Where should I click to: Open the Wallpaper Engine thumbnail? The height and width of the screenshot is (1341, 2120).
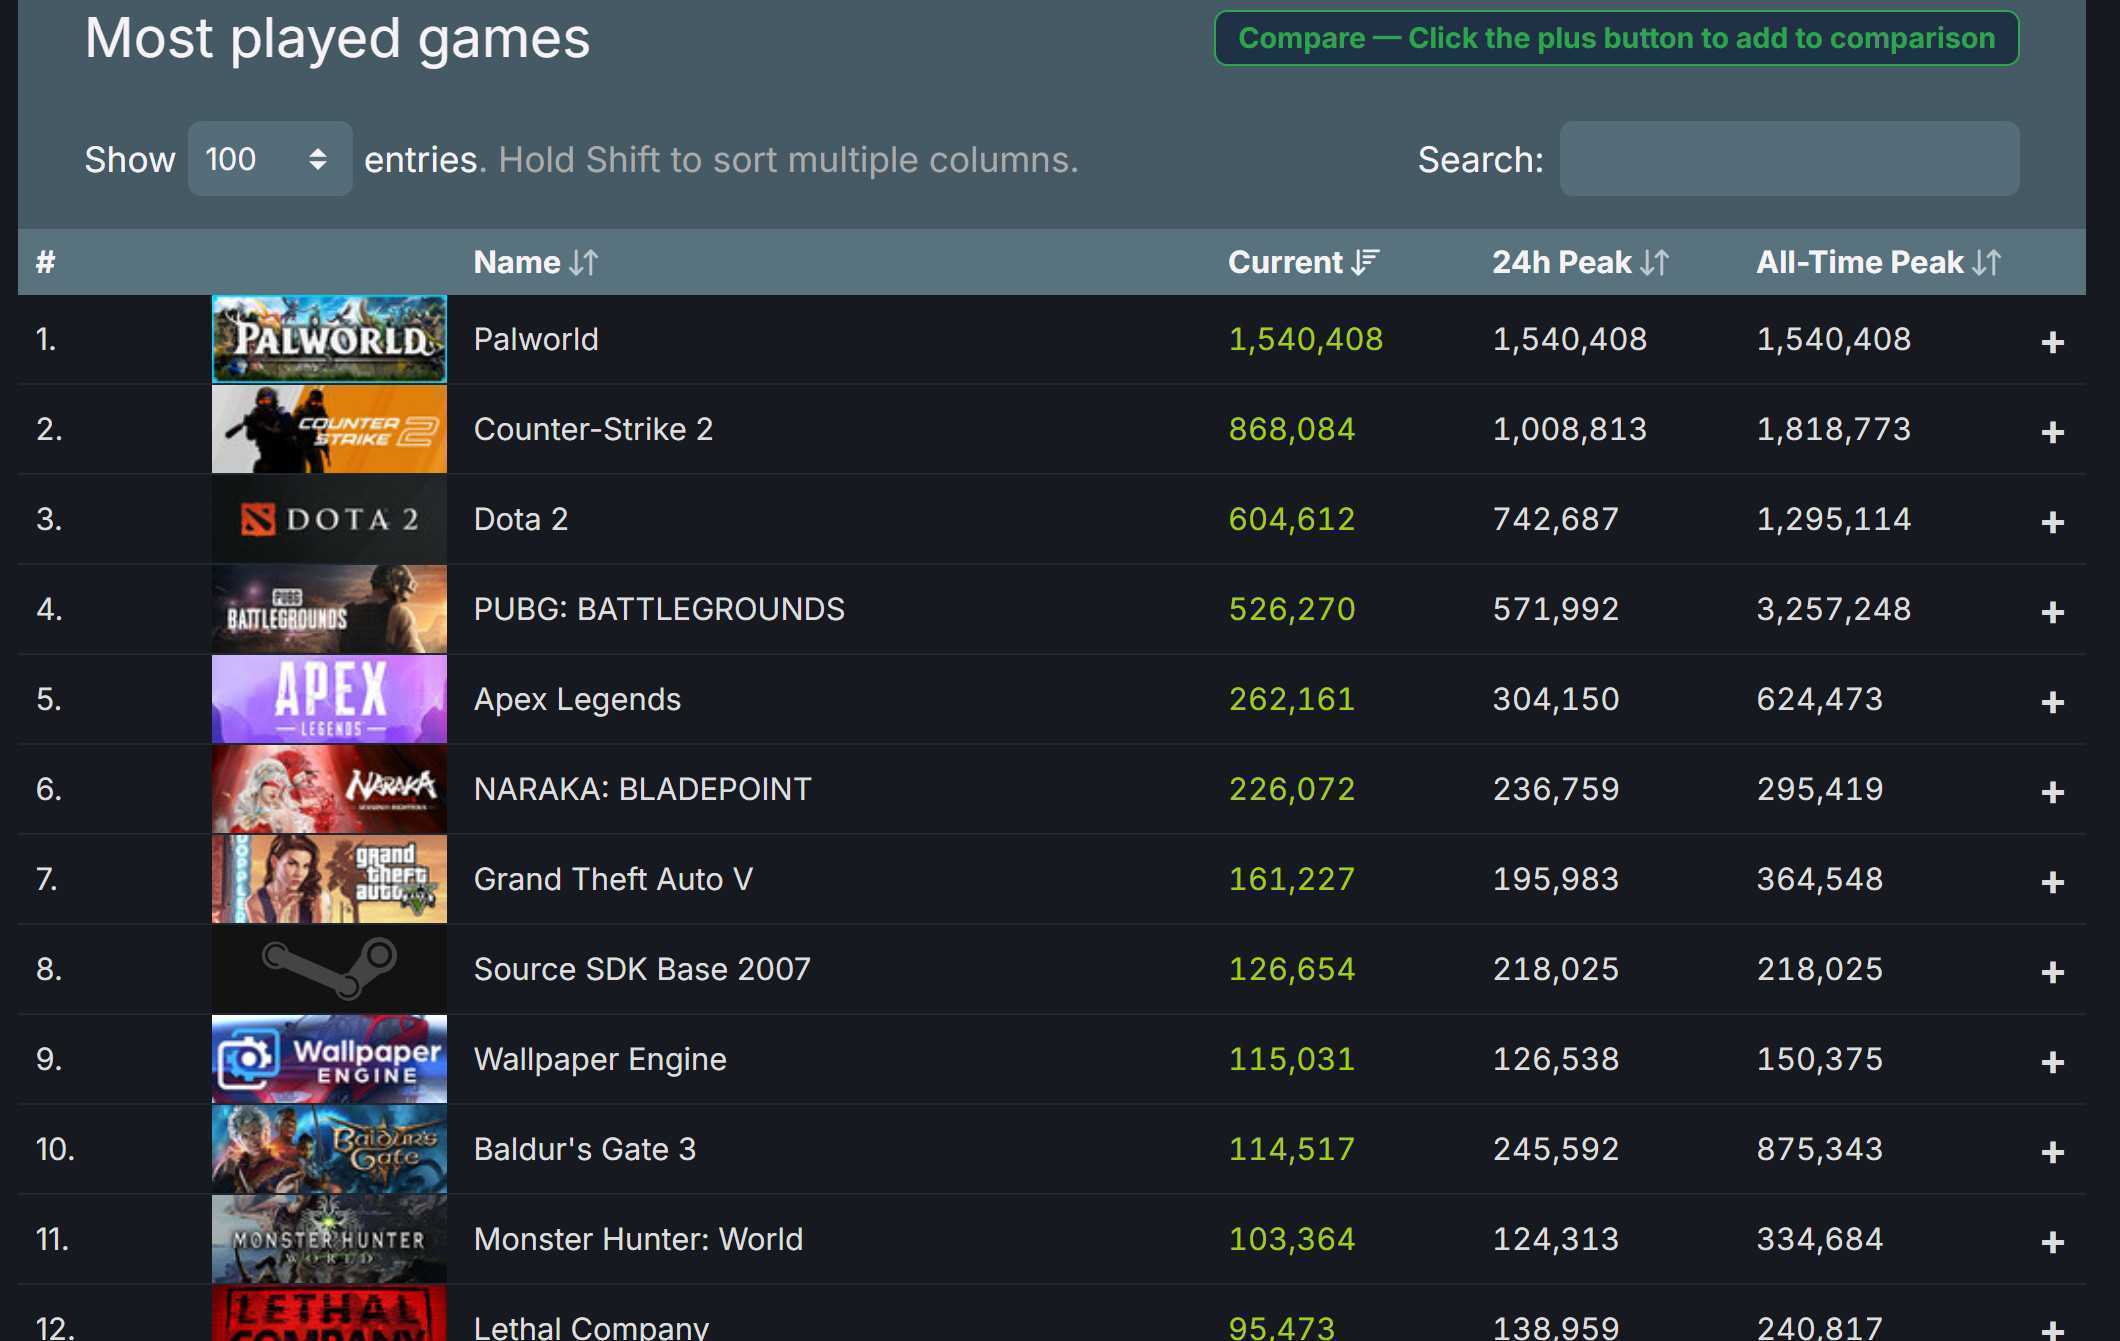pyautogui.click(x=329, y=1059)
